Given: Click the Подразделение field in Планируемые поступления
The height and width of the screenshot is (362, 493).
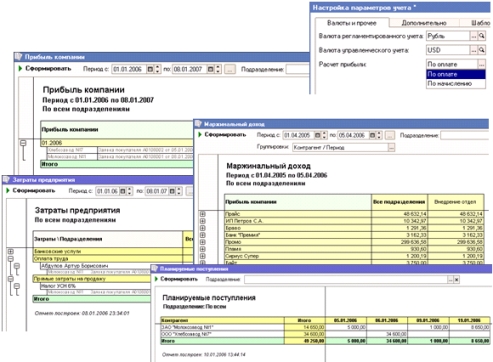Looking at the screenshot, I should 346,280.
